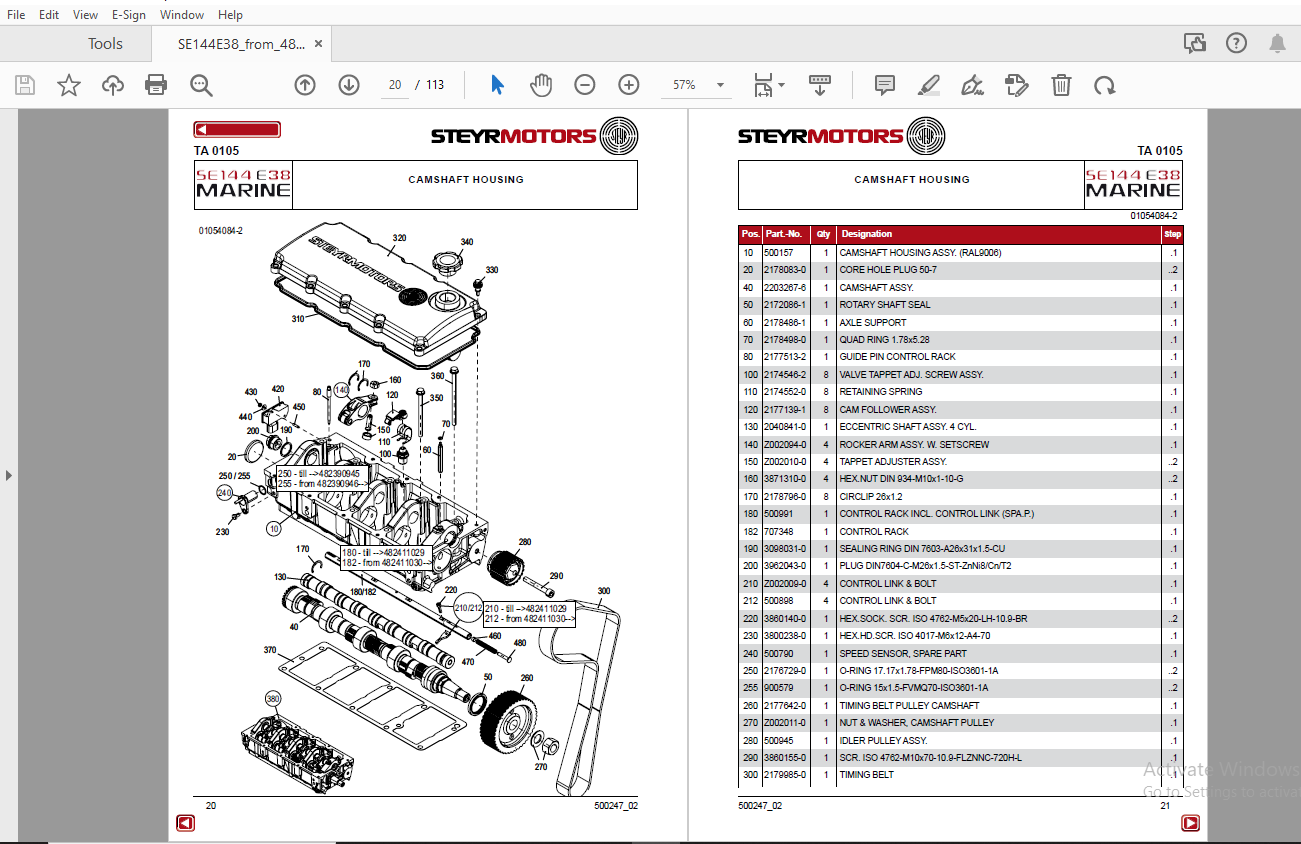Select 'ROCKER ARM ASSY. W. SETSCREW' text
Image resolution: width=1301 pixels, height=844 pixels.
pos(915,445)
